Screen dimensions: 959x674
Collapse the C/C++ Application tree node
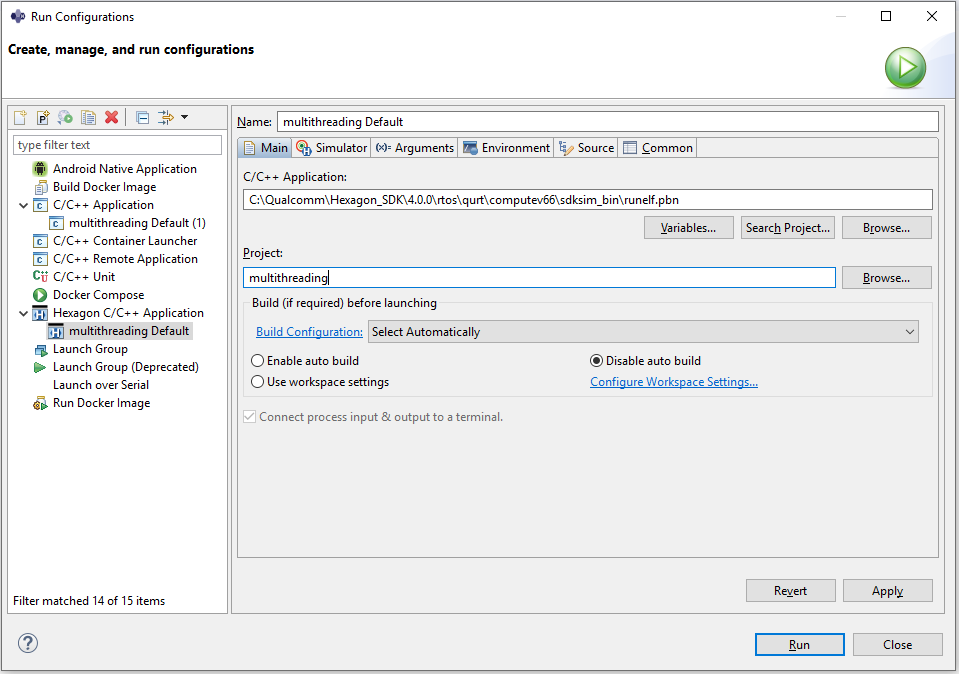[x=23, y=206]
